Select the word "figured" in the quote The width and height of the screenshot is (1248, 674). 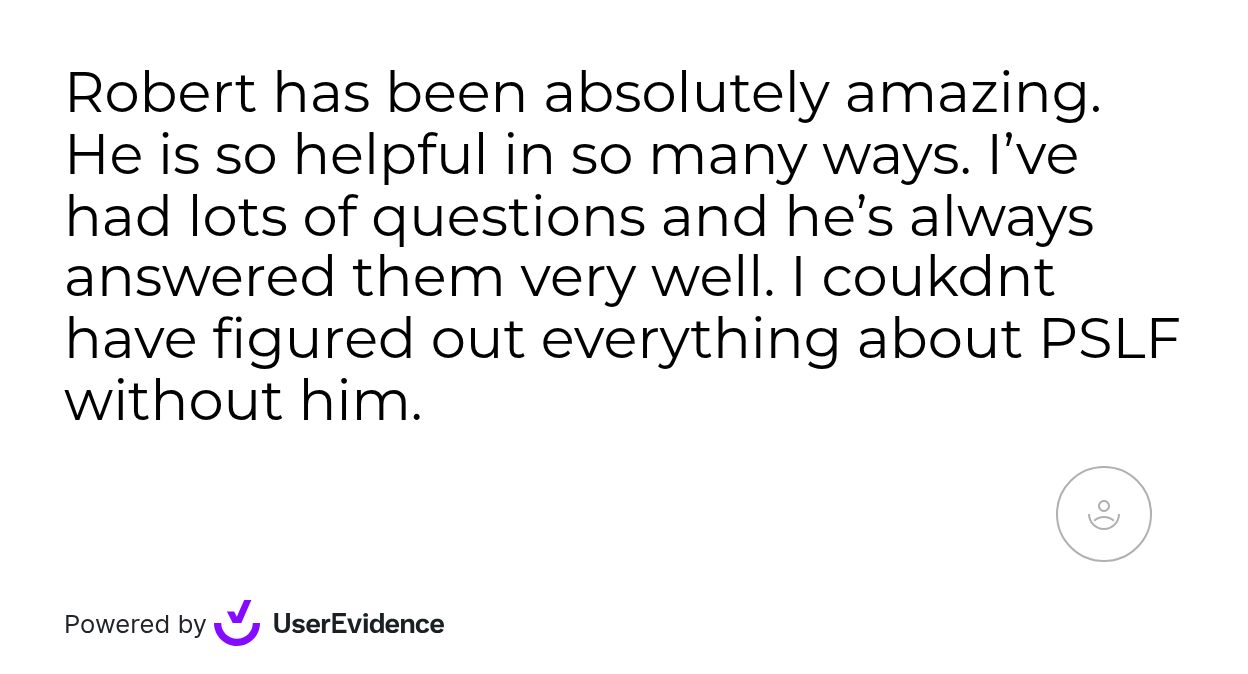pos(312,339)
